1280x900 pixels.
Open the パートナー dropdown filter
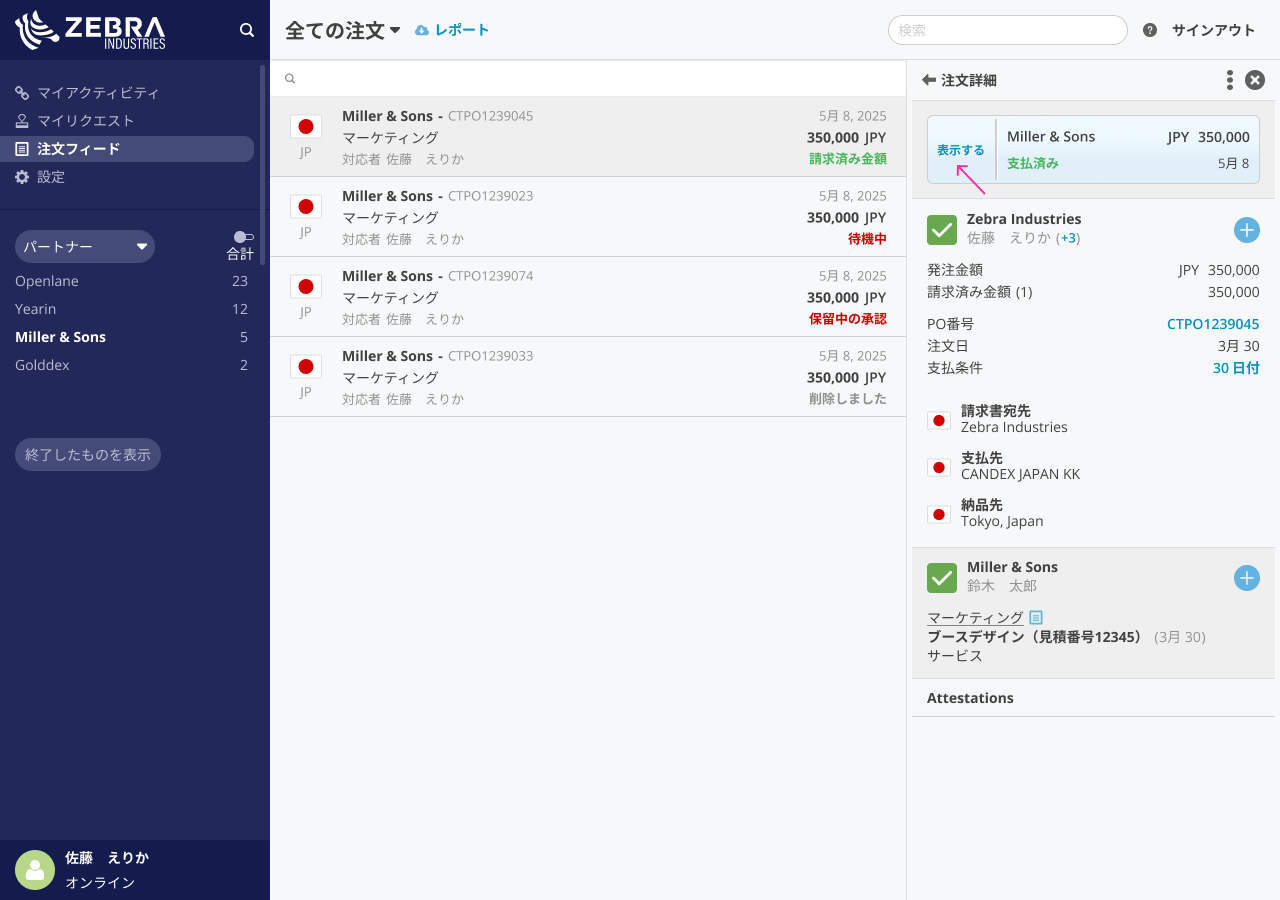click(x=85, y=246)
